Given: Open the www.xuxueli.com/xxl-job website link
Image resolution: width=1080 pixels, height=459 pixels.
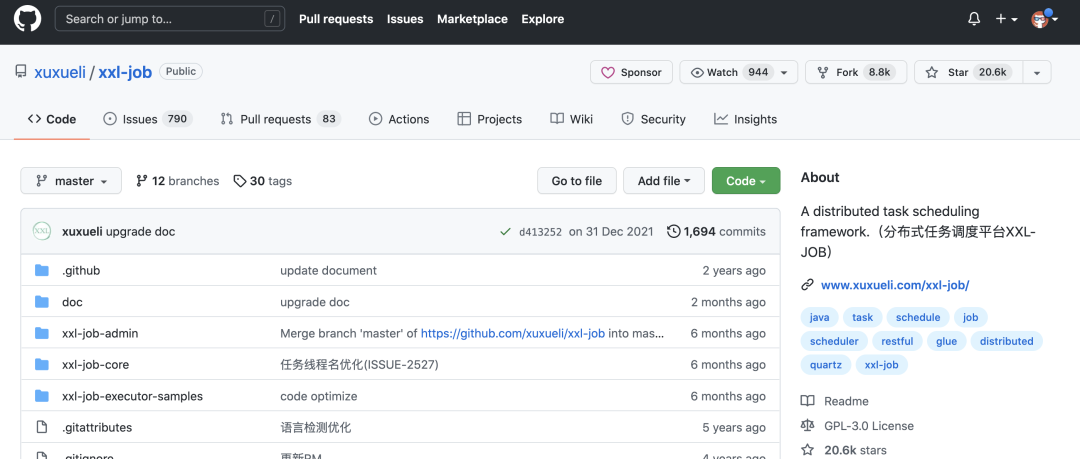Looking at the screenshot, I should [x=895, y=285].
